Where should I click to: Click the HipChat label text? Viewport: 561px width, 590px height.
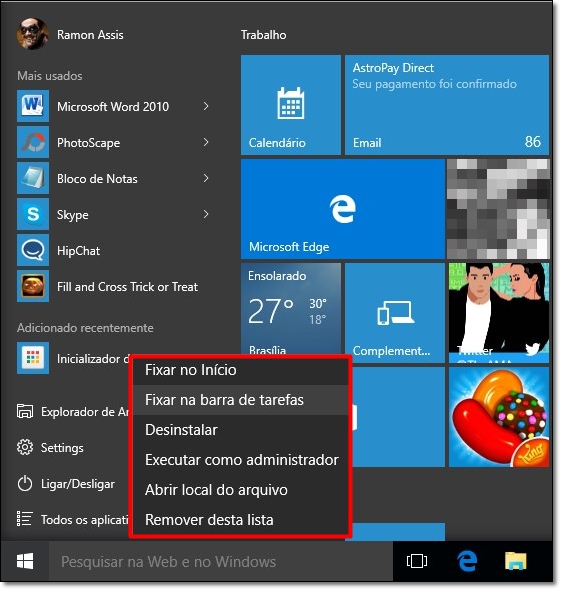(78, 251)
